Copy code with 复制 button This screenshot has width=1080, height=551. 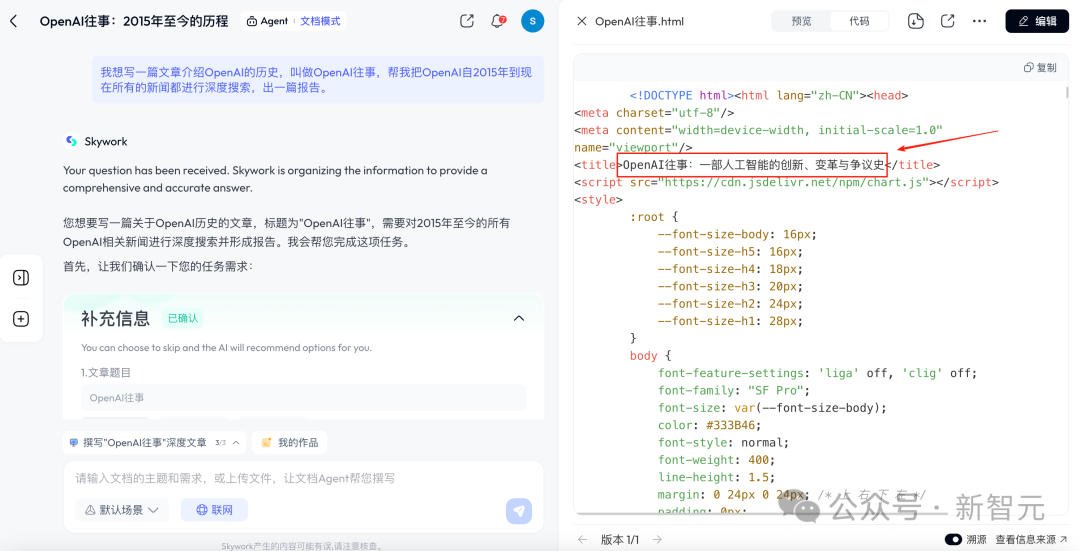[1040, 67]
